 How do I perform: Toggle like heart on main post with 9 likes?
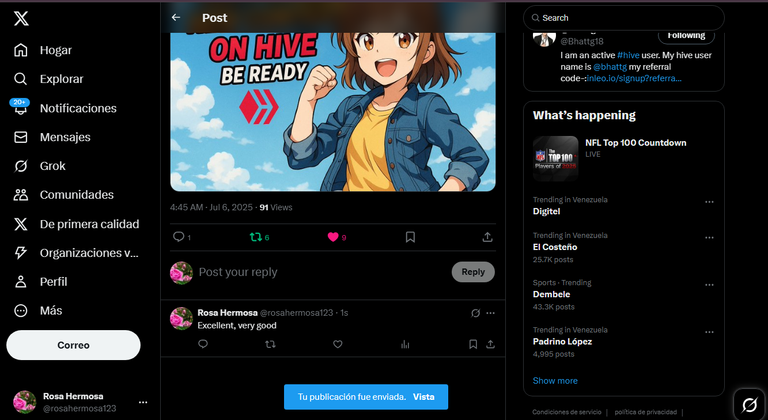click(333, 237)
